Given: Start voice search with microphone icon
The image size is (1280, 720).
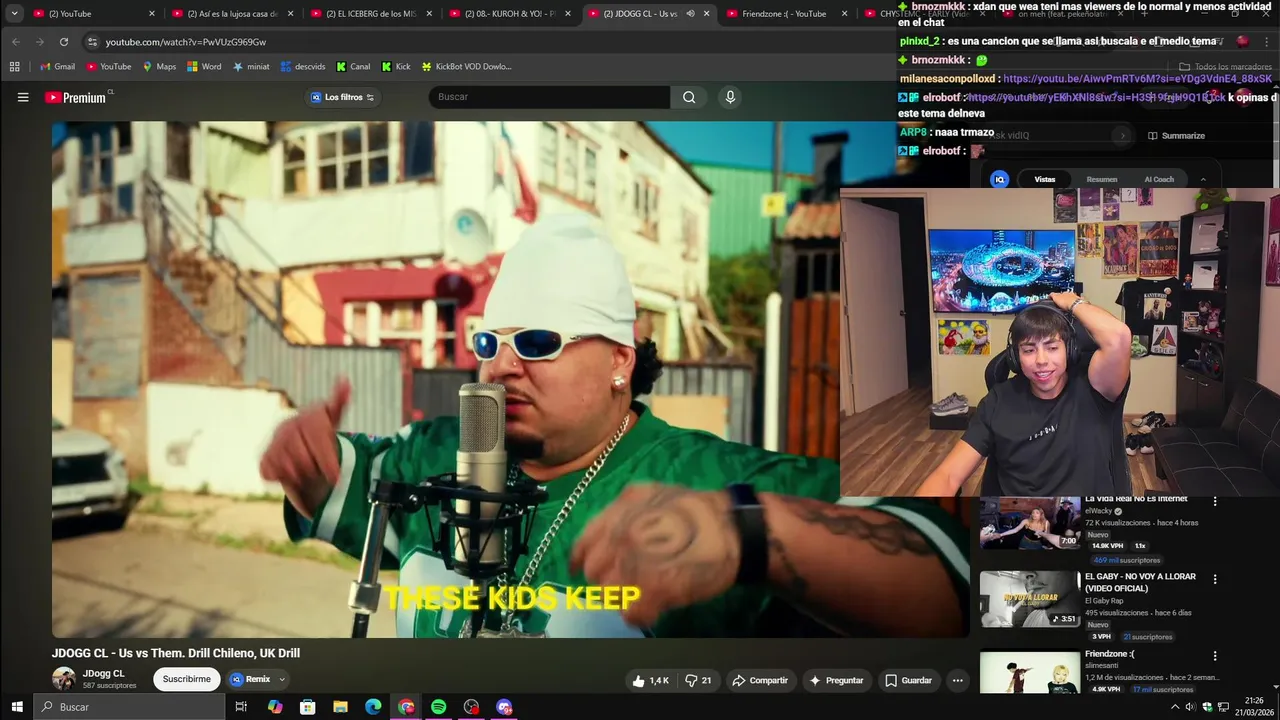Looking at the screenshot, I should coord(730,97).
